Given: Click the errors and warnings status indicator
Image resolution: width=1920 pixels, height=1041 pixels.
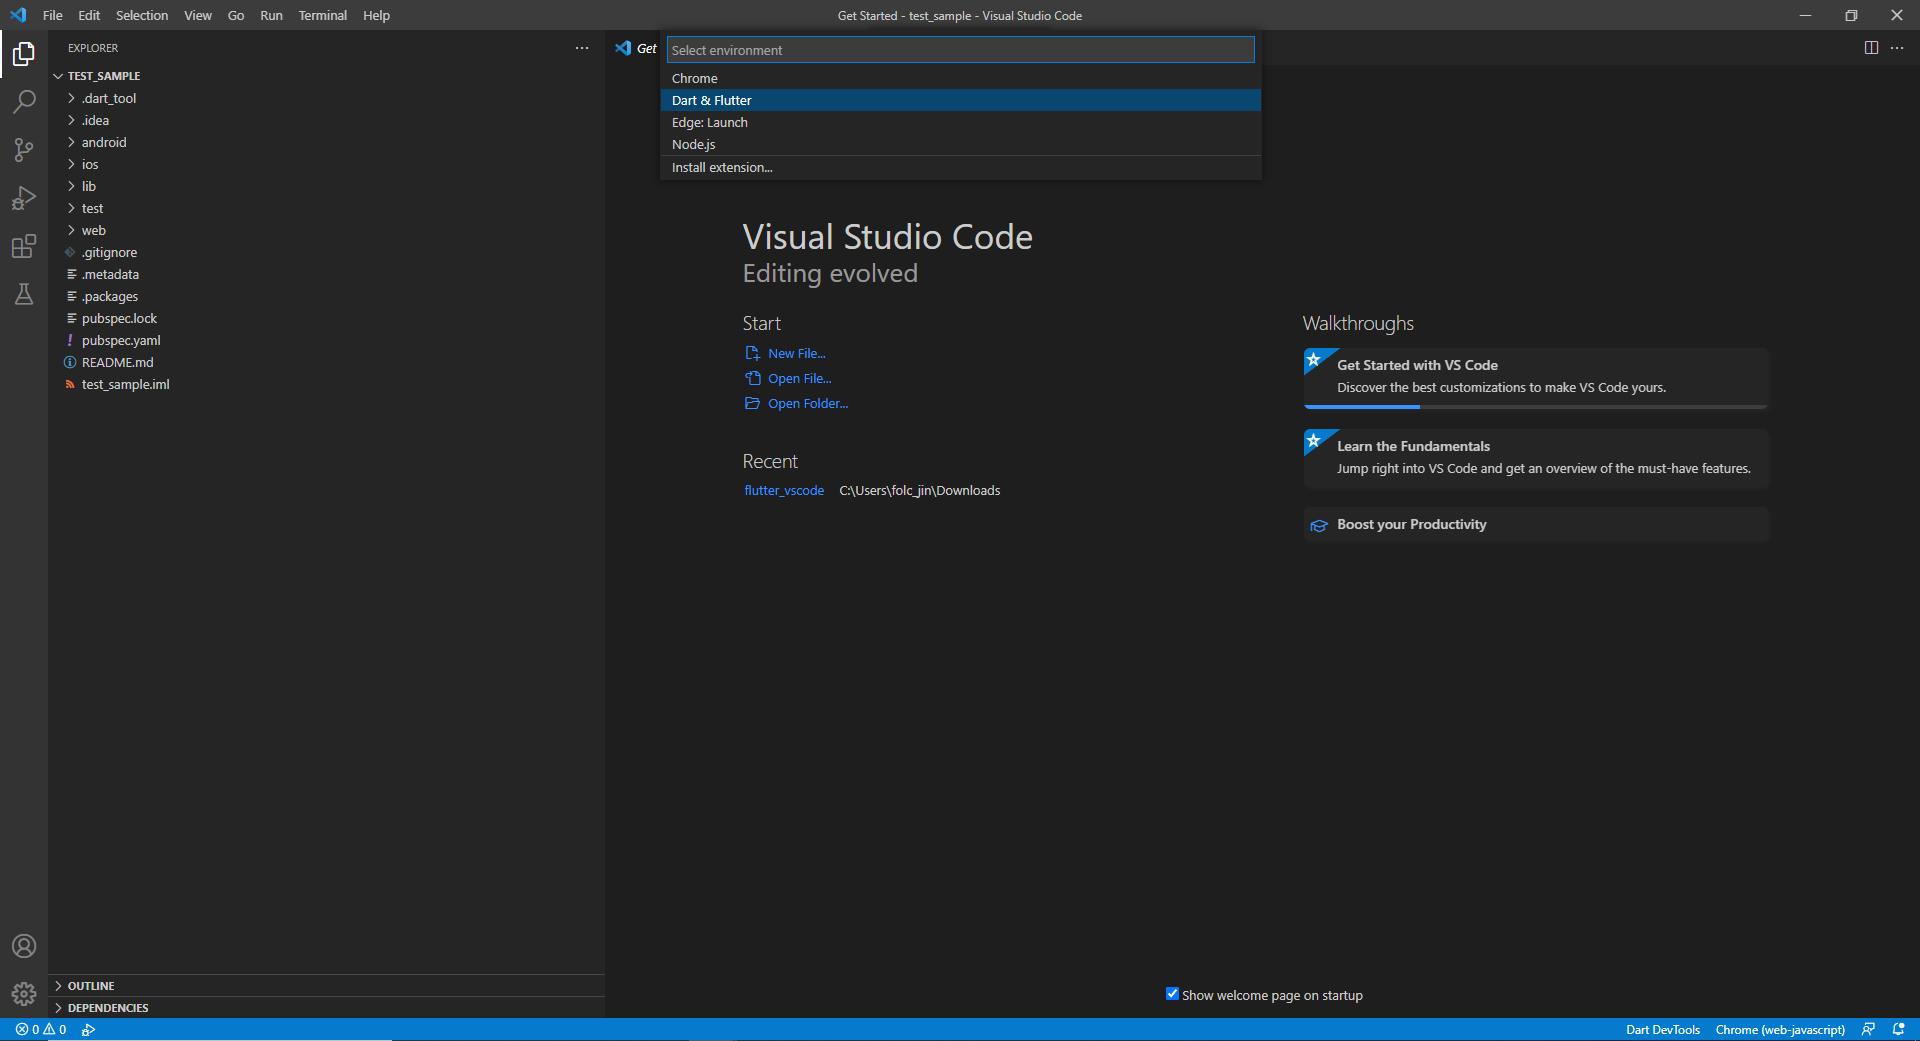Looking at the screenshot, I should [41, 1029].
